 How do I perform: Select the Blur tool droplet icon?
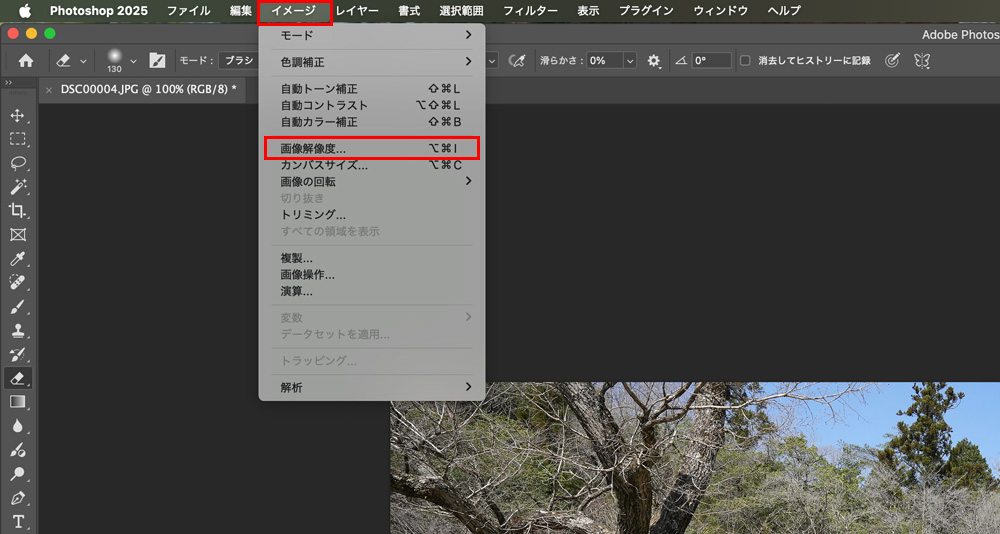coord(18,426)
